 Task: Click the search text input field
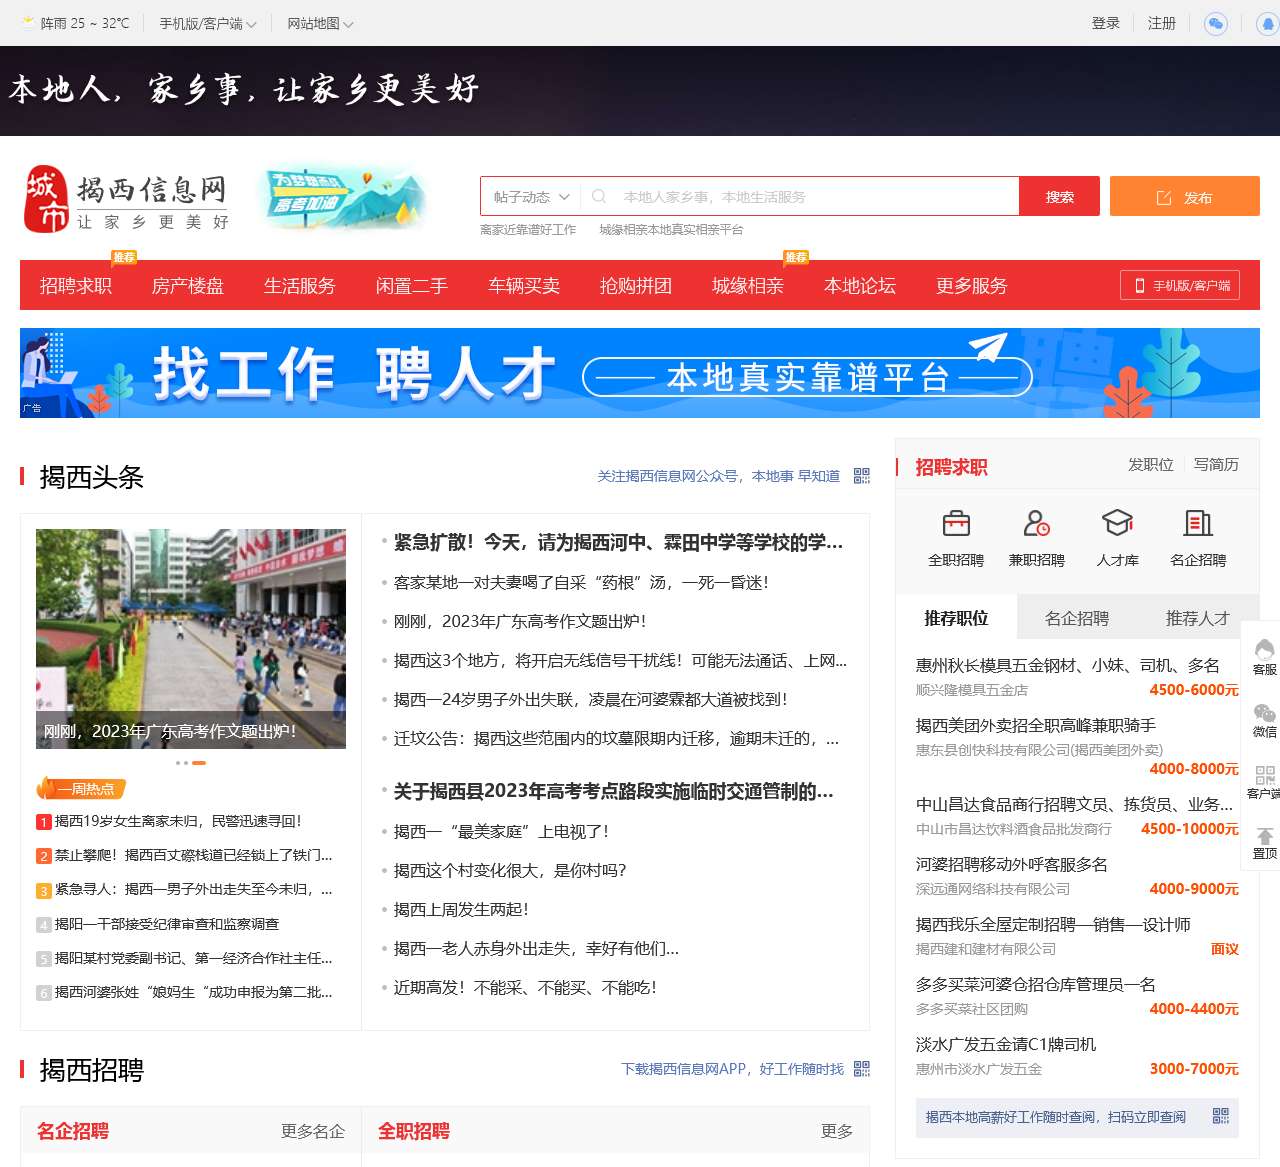[x=810, y=197]
